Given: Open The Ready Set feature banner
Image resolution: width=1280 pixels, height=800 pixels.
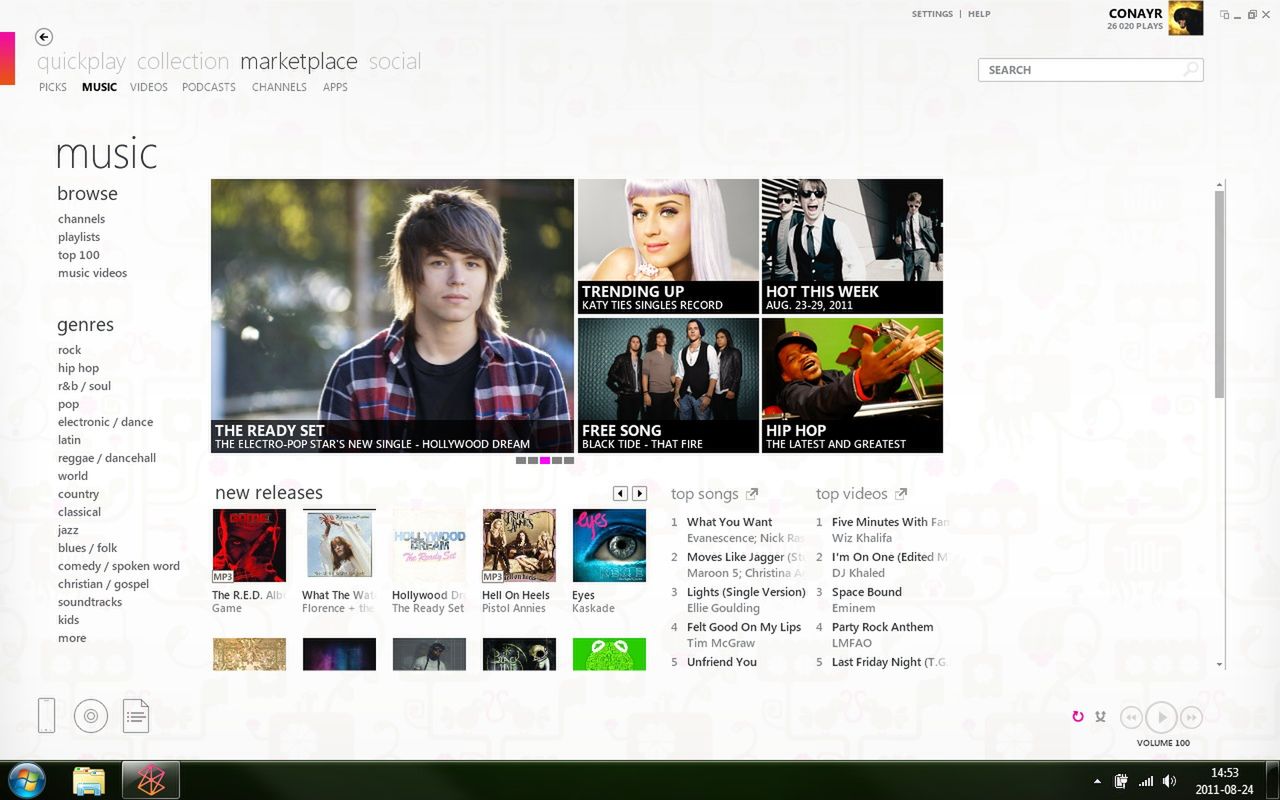Looking at the screenshot, I should point(392,316).
